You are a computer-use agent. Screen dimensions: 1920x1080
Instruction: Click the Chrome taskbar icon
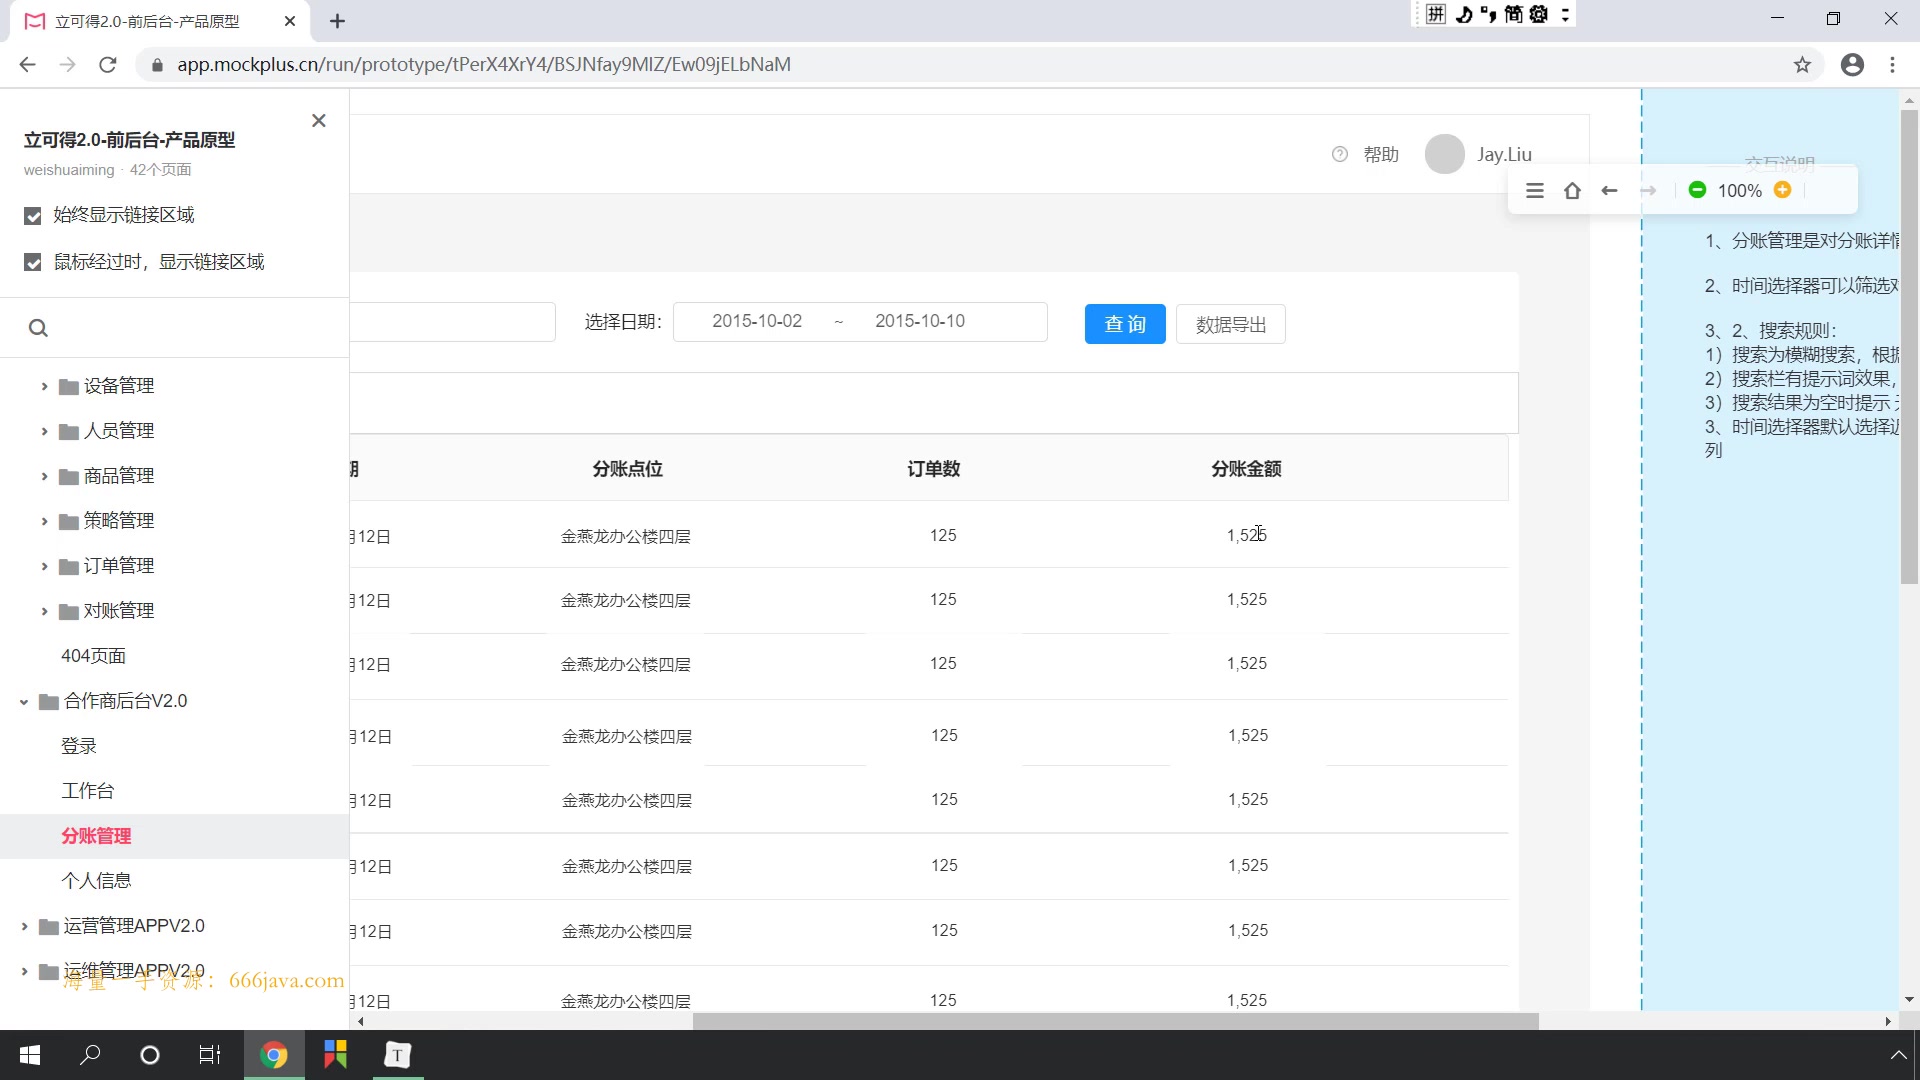point(274,1055)
